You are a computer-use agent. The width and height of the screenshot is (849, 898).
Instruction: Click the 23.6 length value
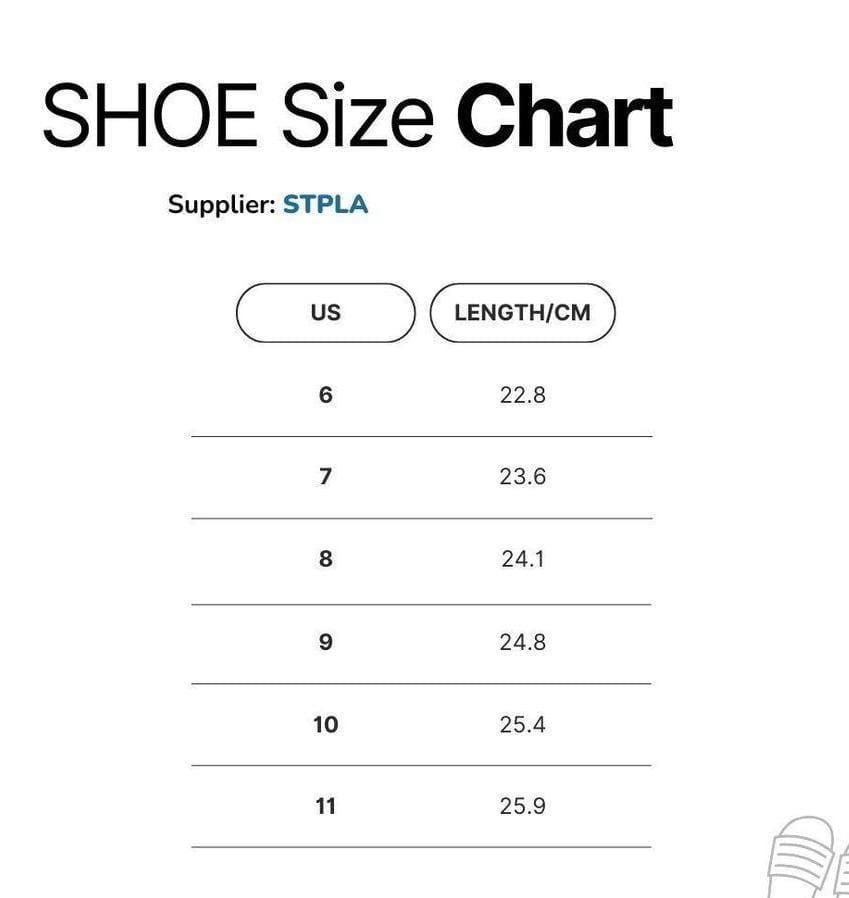point(522,477)
